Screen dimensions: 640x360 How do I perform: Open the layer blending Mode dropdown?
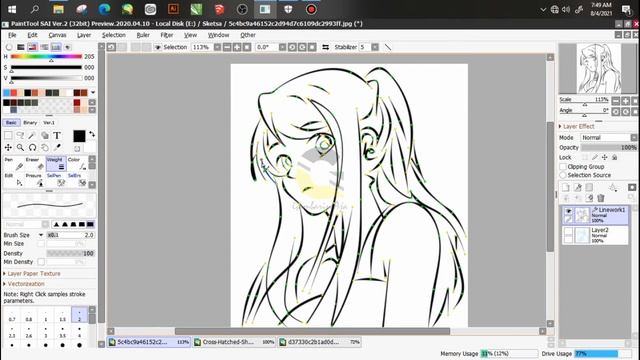tap(608, 138)
